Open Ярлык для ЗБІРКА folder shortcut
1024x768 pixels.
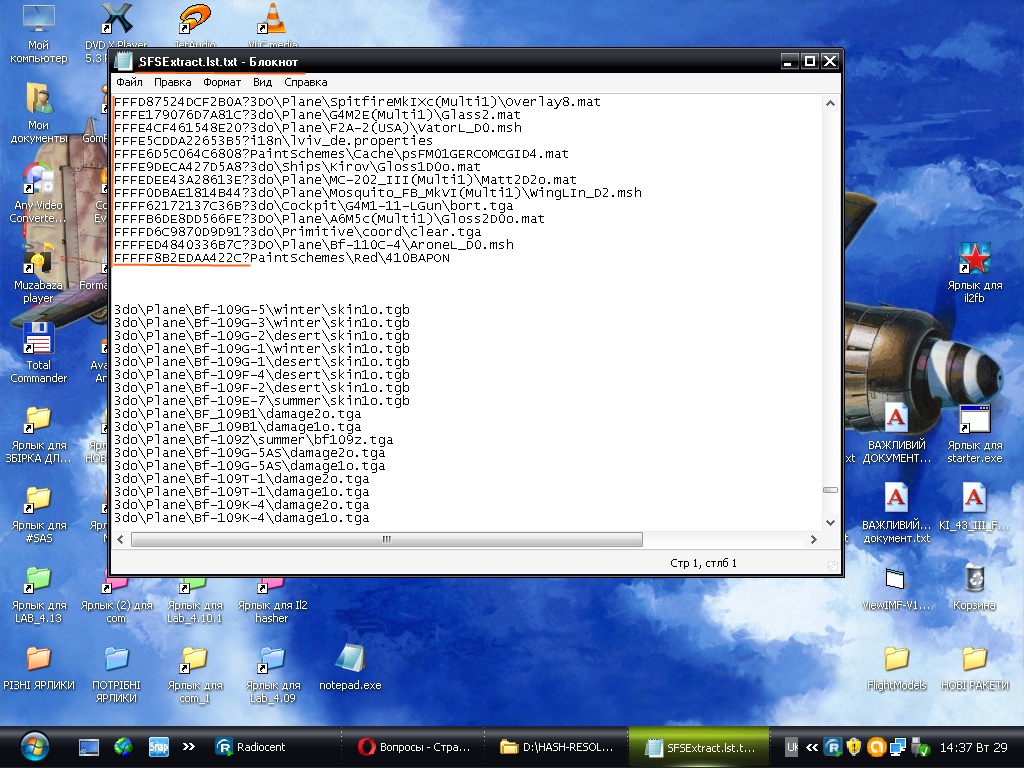39,432
